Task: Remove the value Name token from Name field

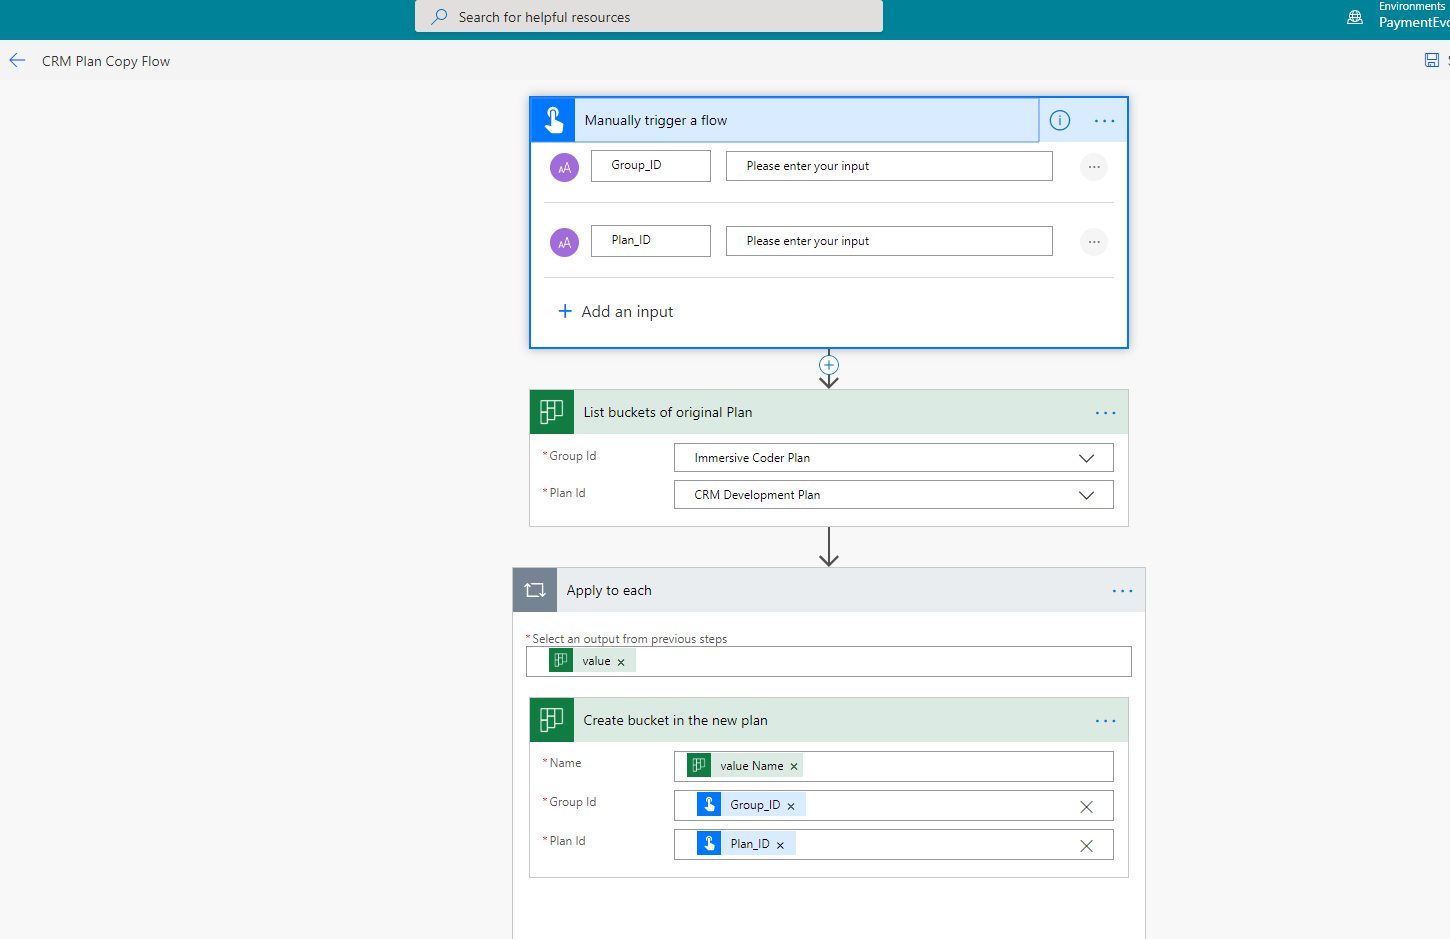Action: (x=794, y=767)
